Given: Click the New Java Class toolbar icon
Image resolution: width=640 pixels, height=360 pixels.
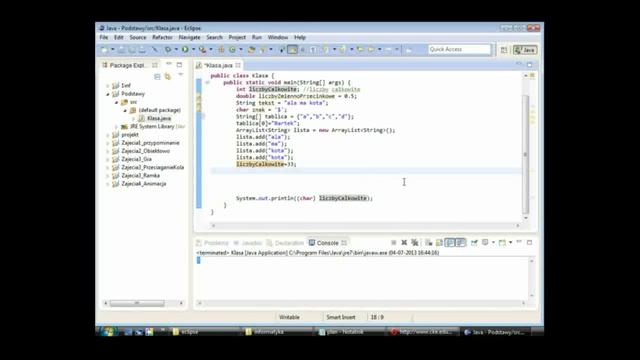Looking at the screenshot, I should pyautogui.click(x=232, y=49).
